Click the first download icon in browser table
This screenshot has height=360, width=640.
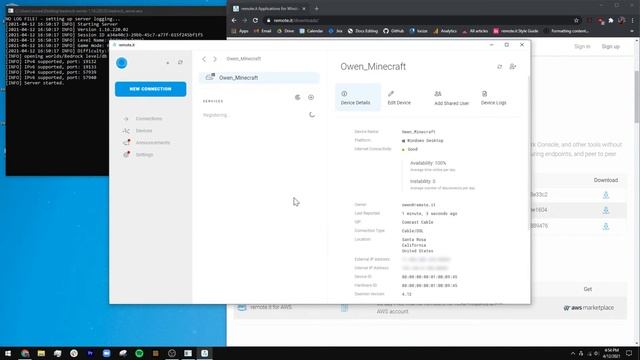tap(606, 195)
